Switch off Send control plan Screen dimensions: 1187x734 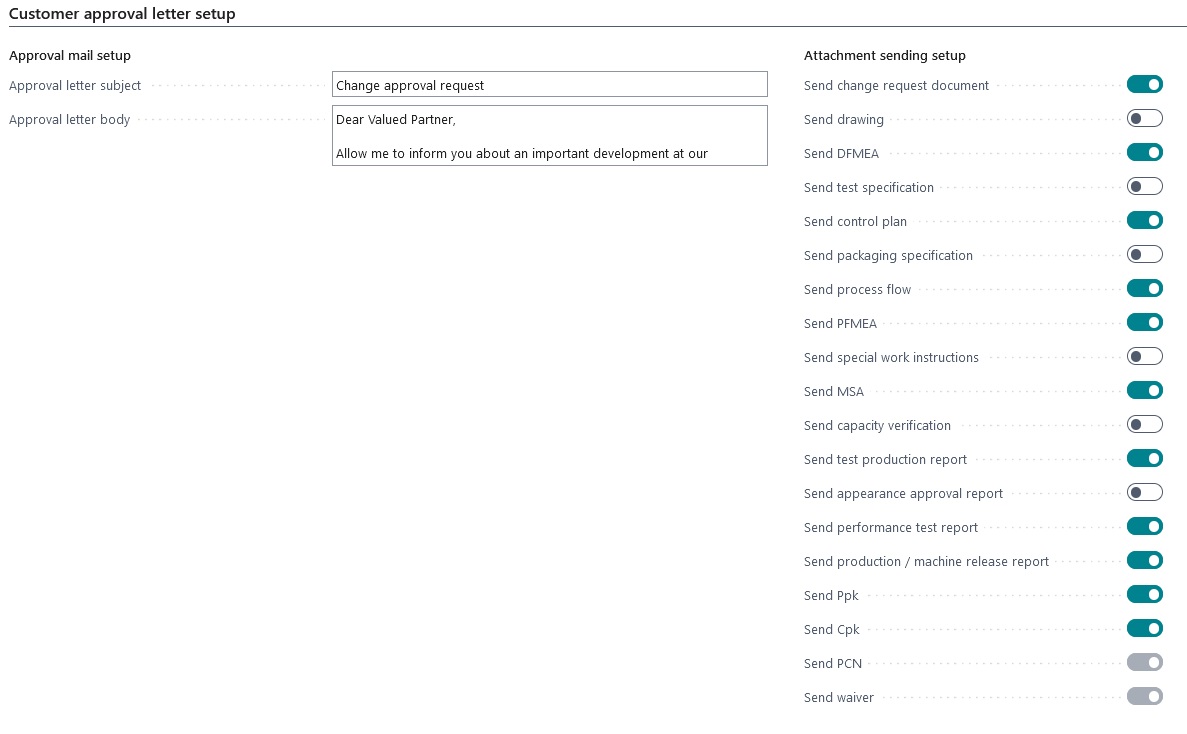[x=1144, y=221]
